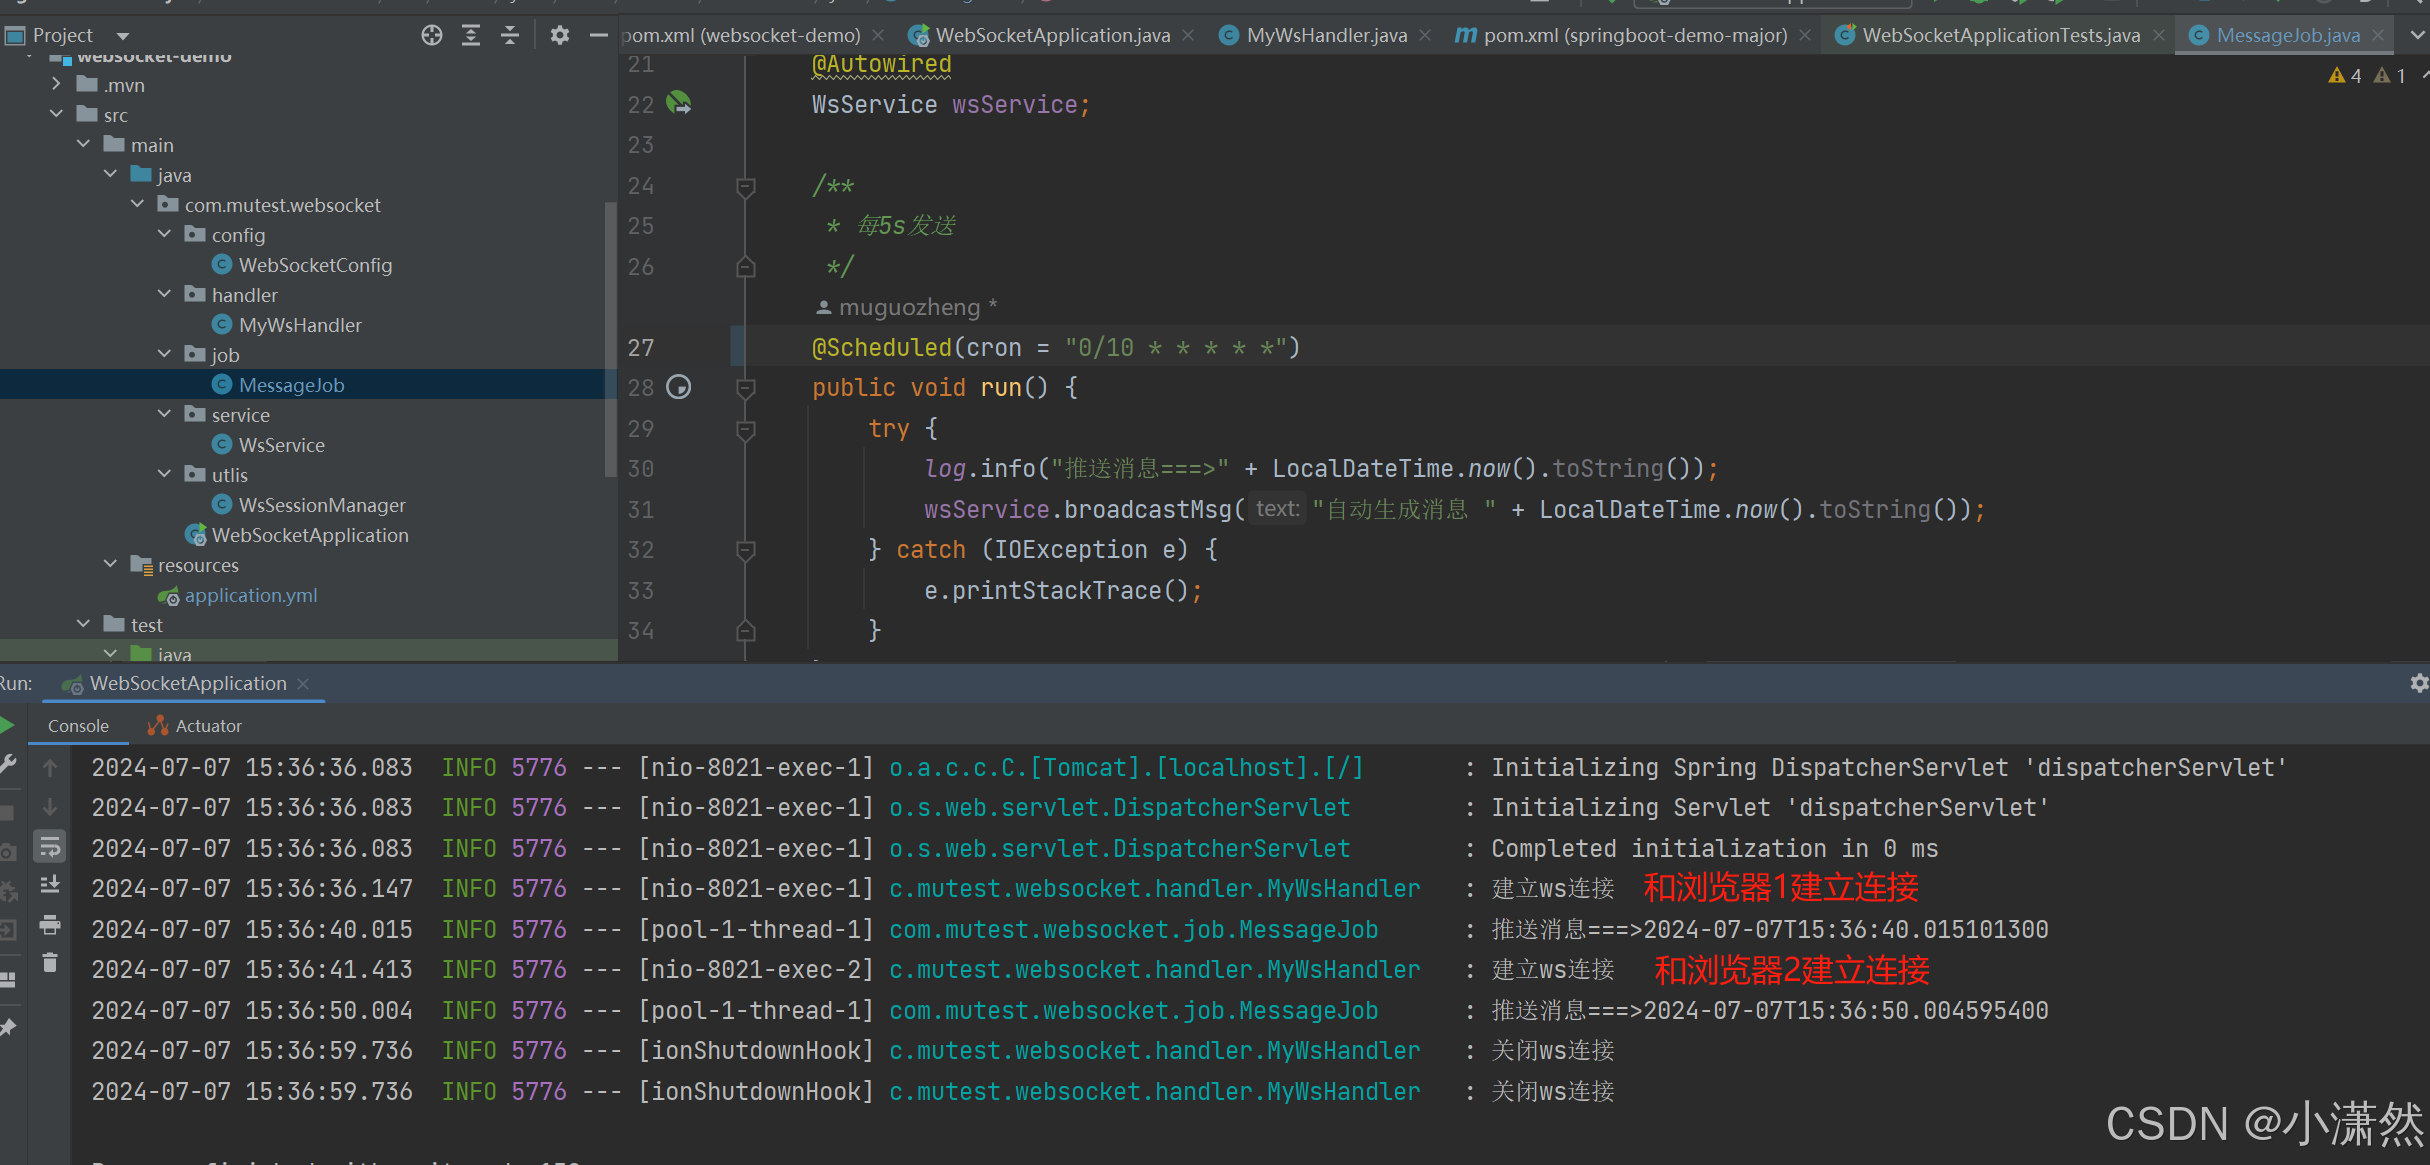Clear console output with trash icon
Image resolution: width=2430 pixels, height=1165 pixels.
click(50, 963)
